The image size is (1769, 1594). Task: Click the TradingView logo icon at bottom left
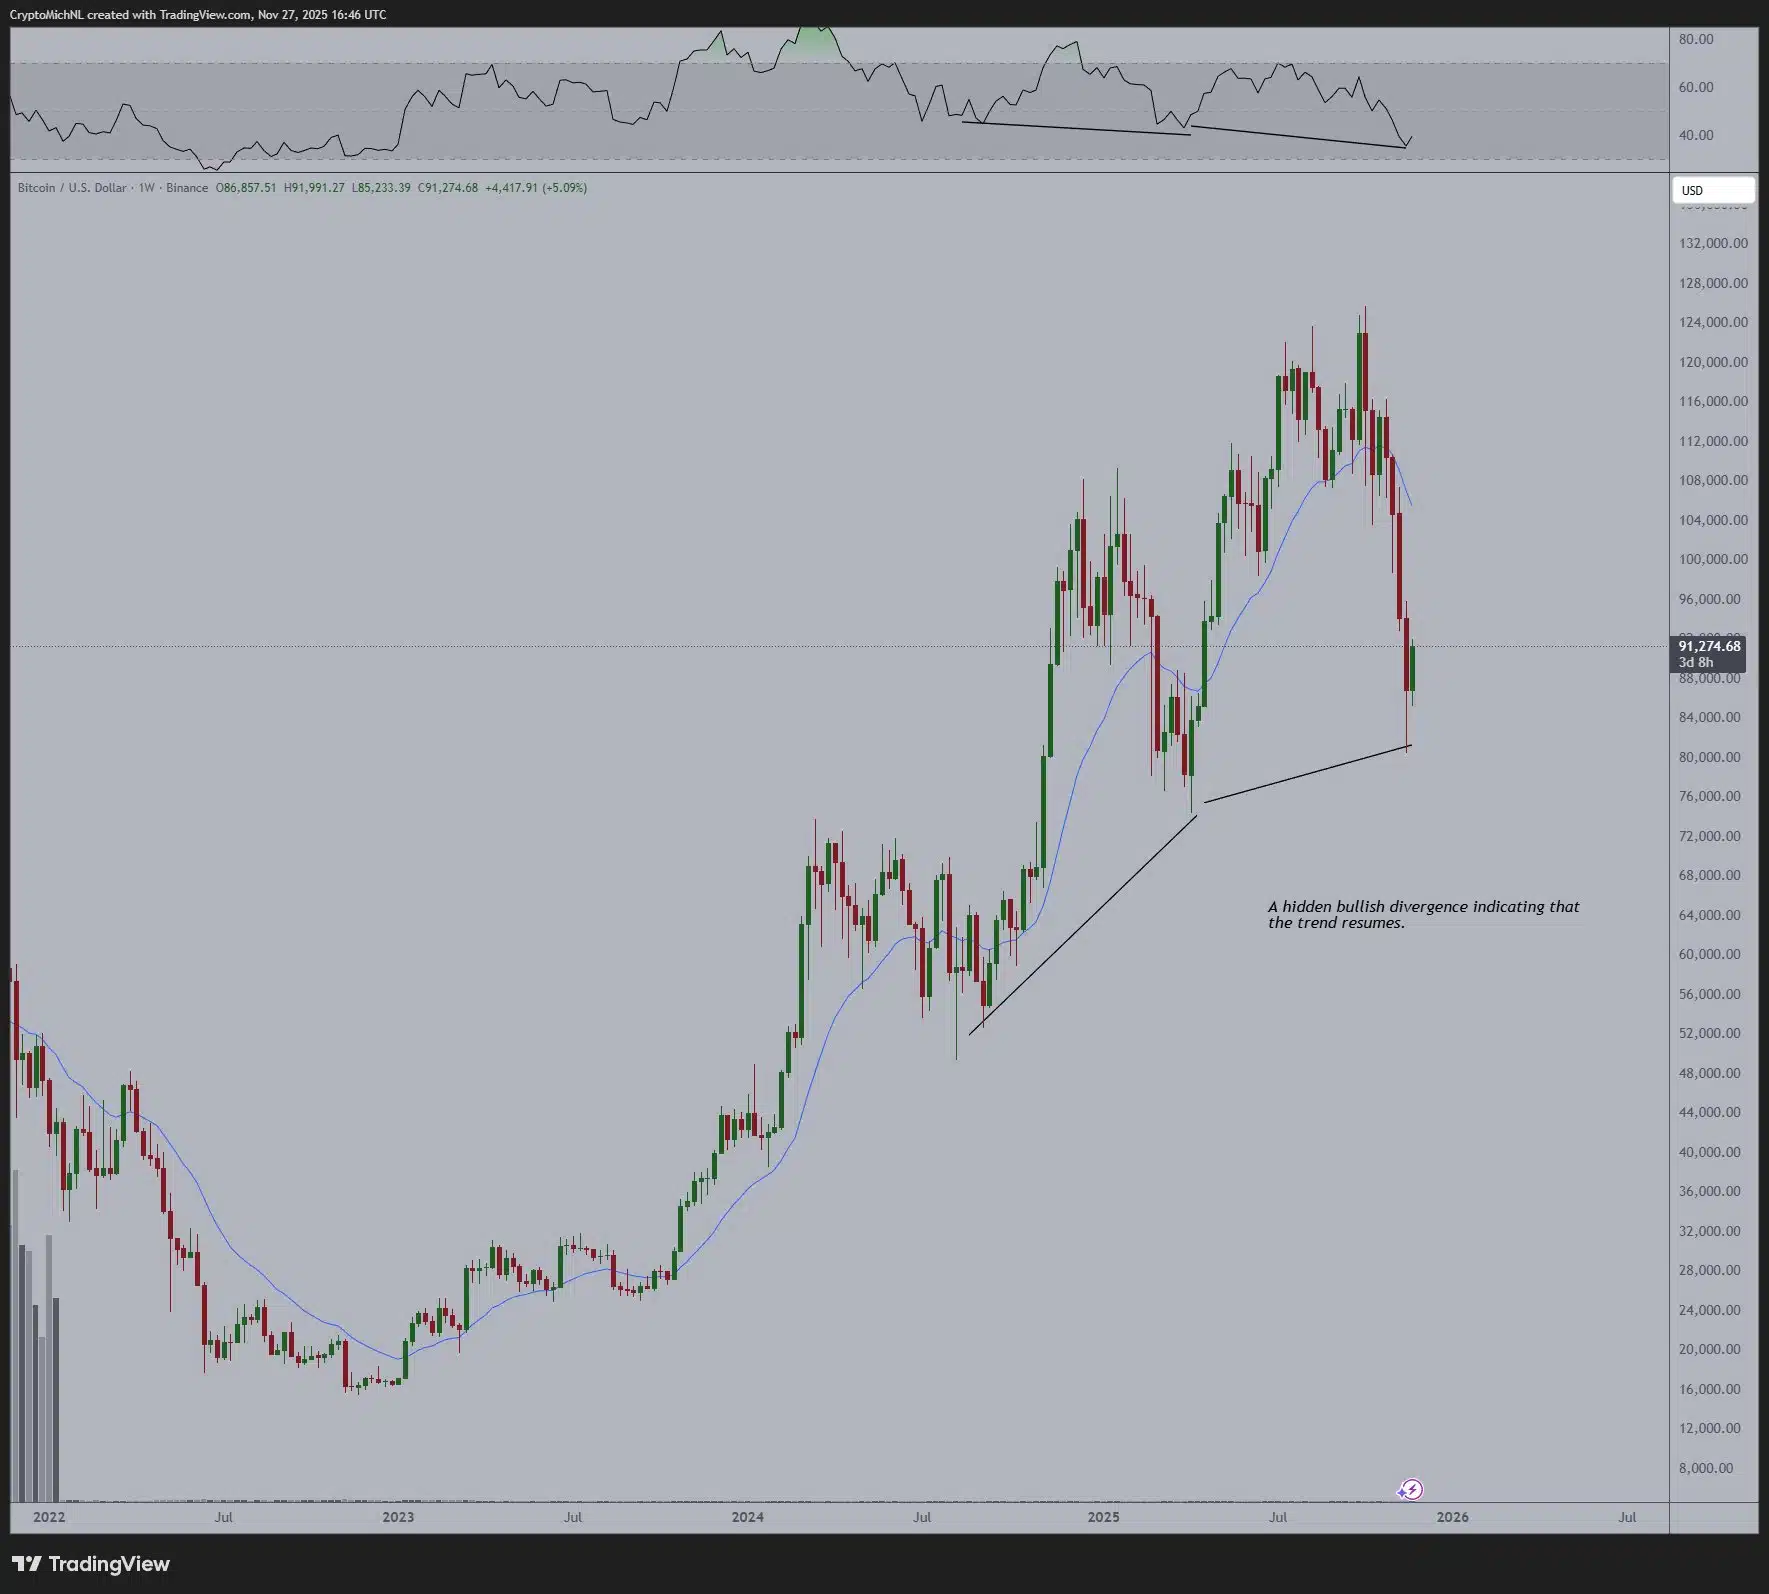click(x=26, y=1564)
